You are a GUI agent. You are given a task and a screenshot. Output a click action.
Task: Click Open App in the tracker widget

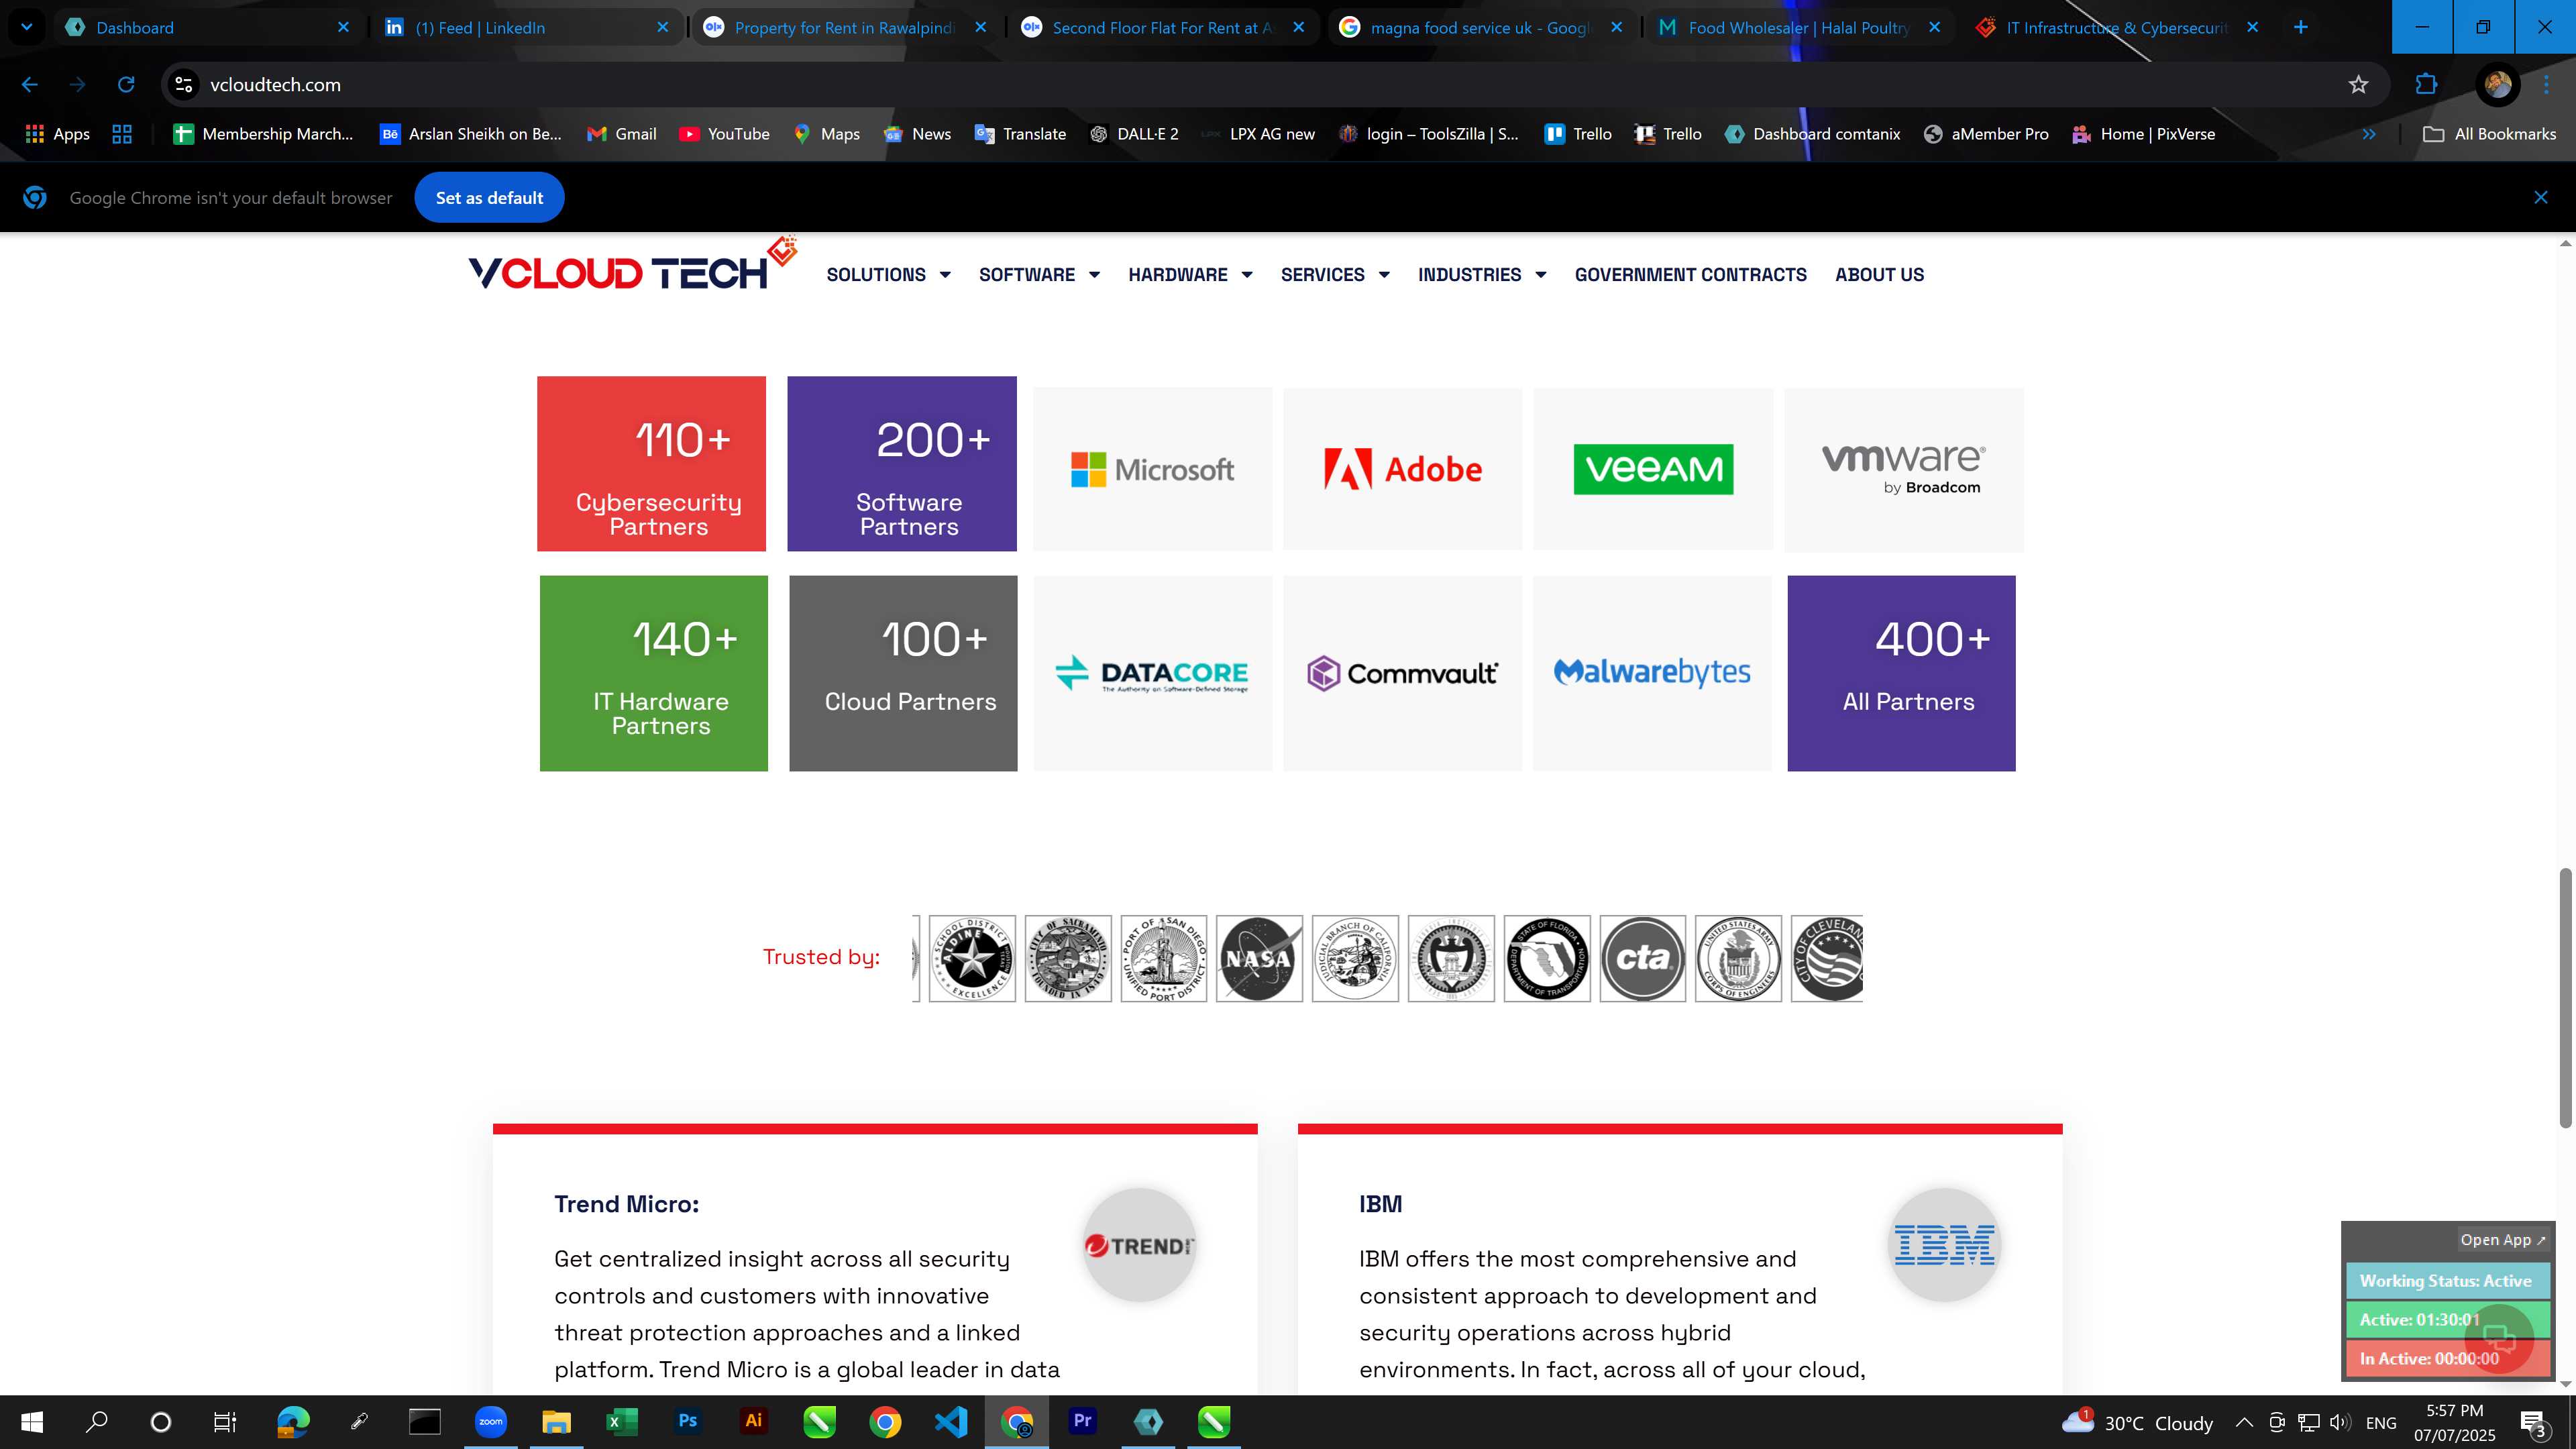[x=2502, y=1240]
